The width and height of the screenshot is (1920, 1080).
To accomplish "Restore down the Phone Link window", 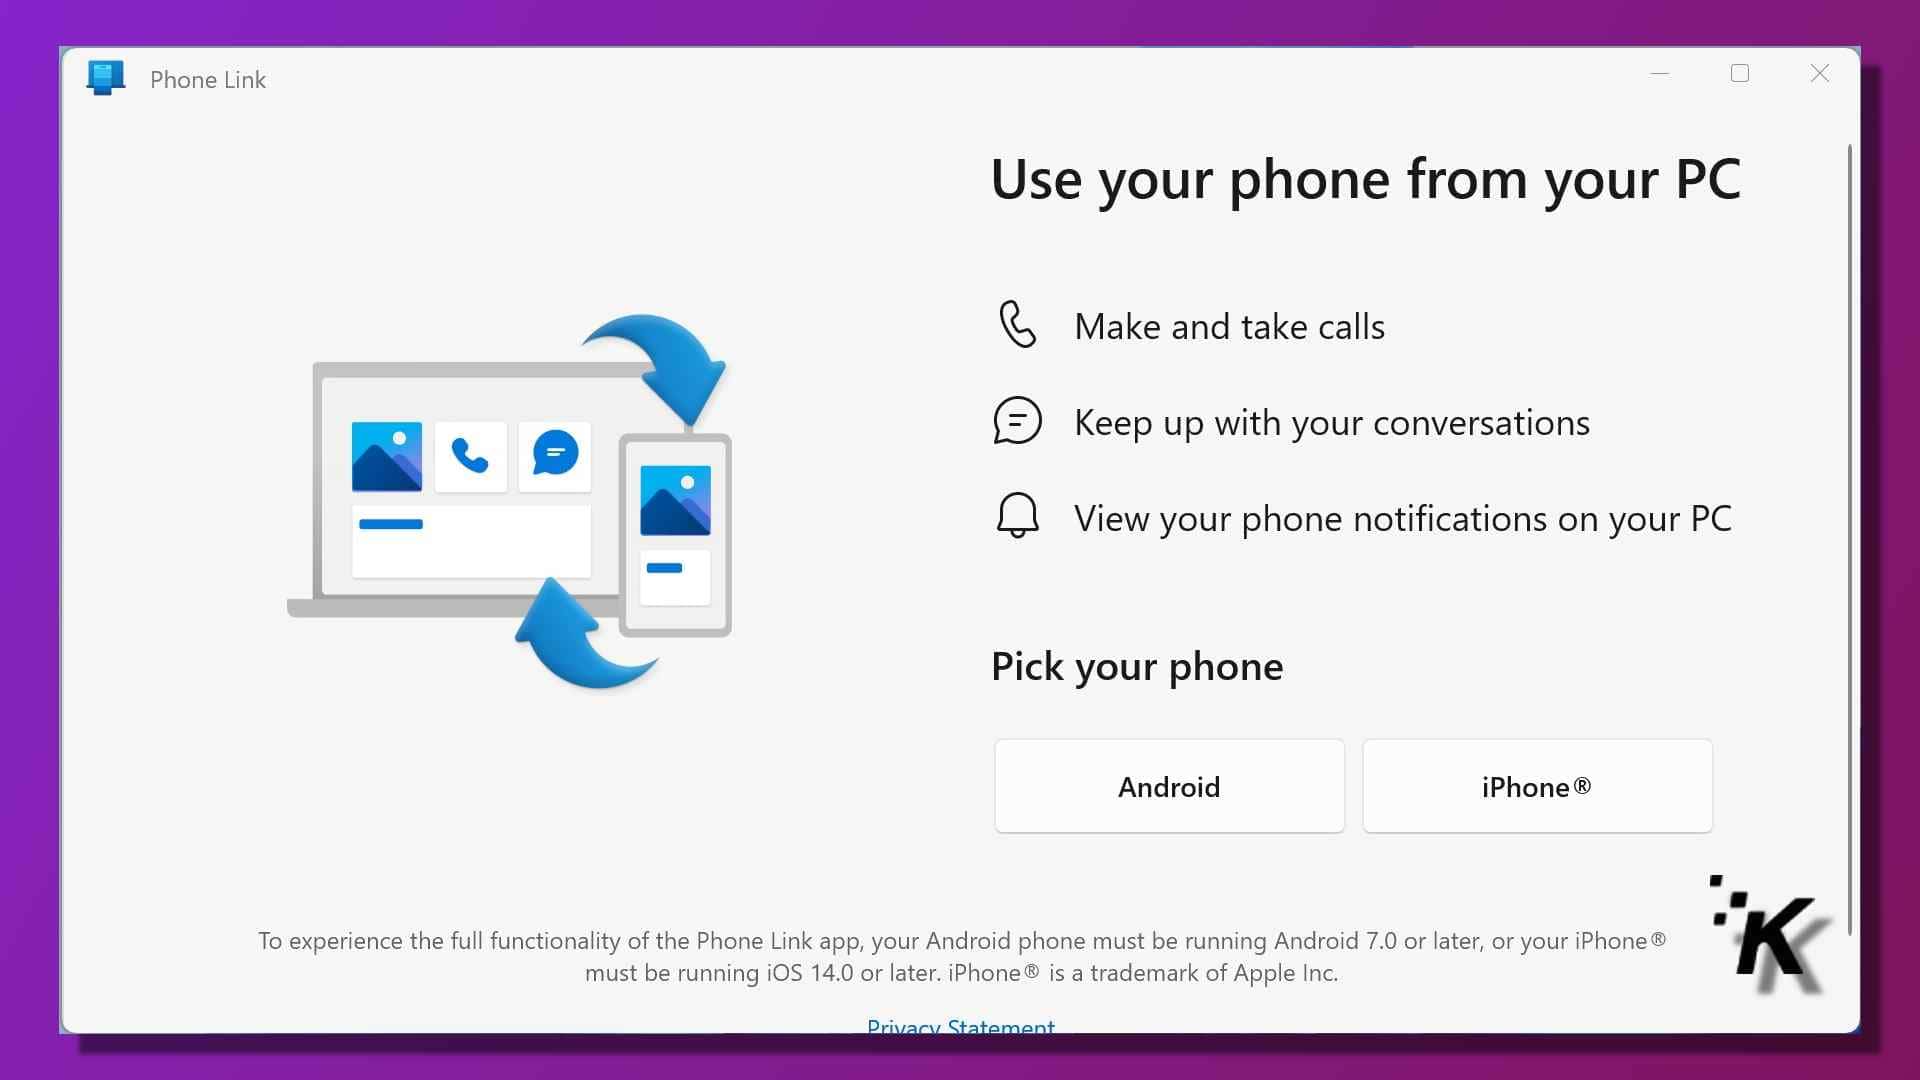I will click(1741, 73).
